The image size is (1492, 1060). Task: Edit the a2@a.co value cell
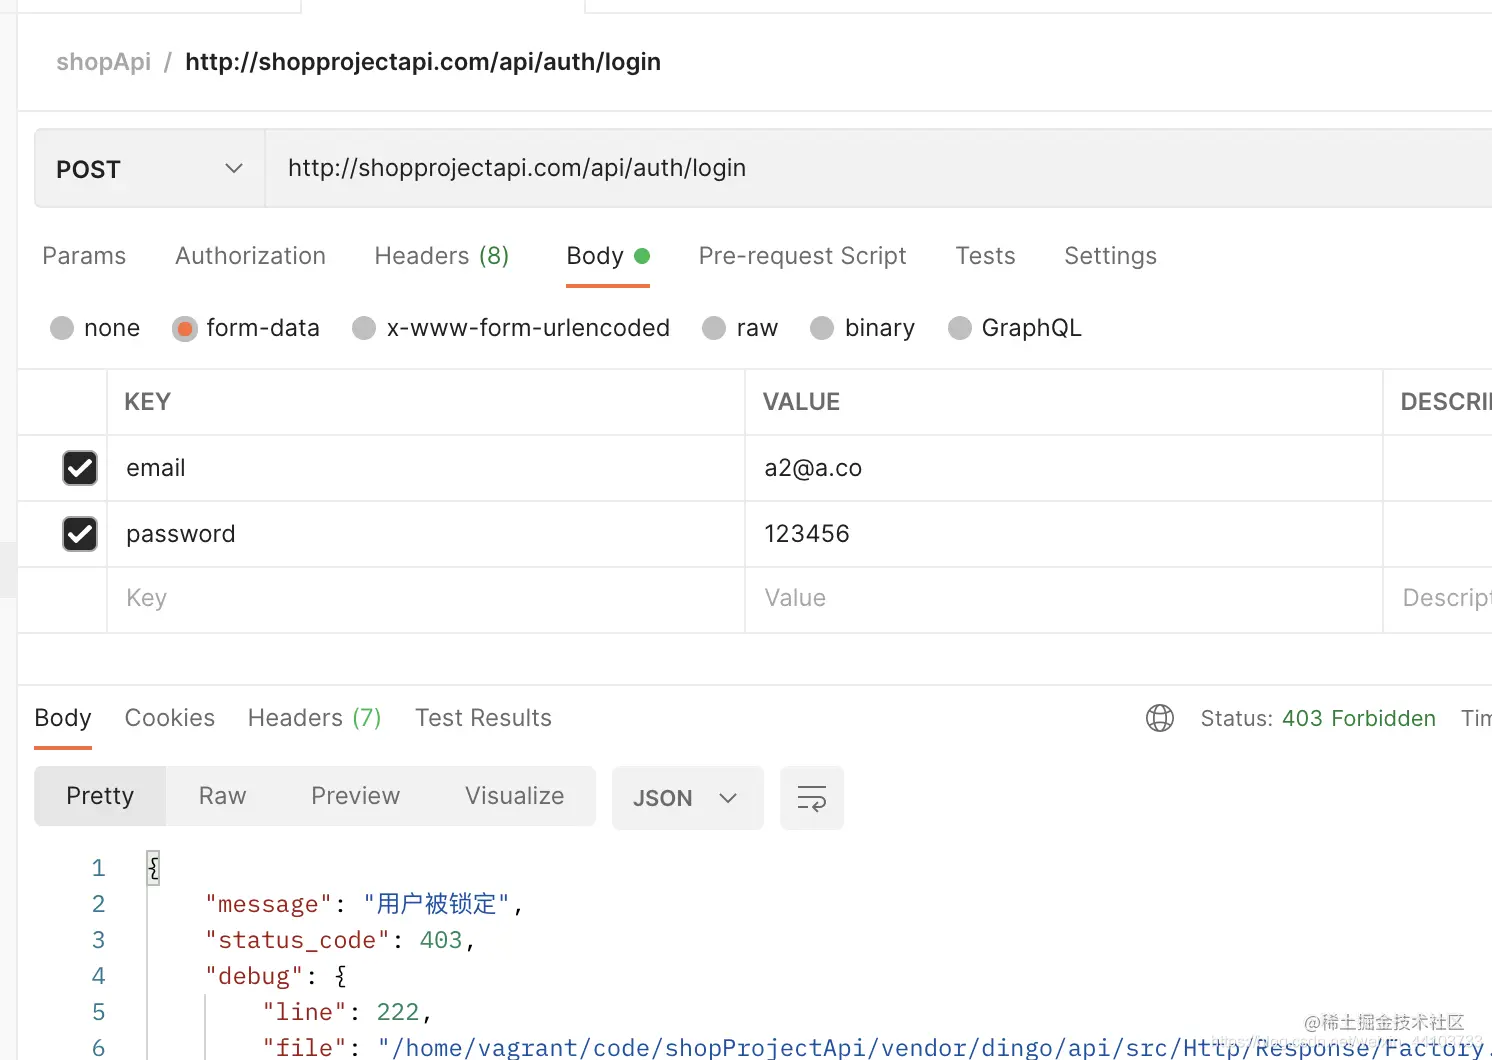(x=1064, y=468)
